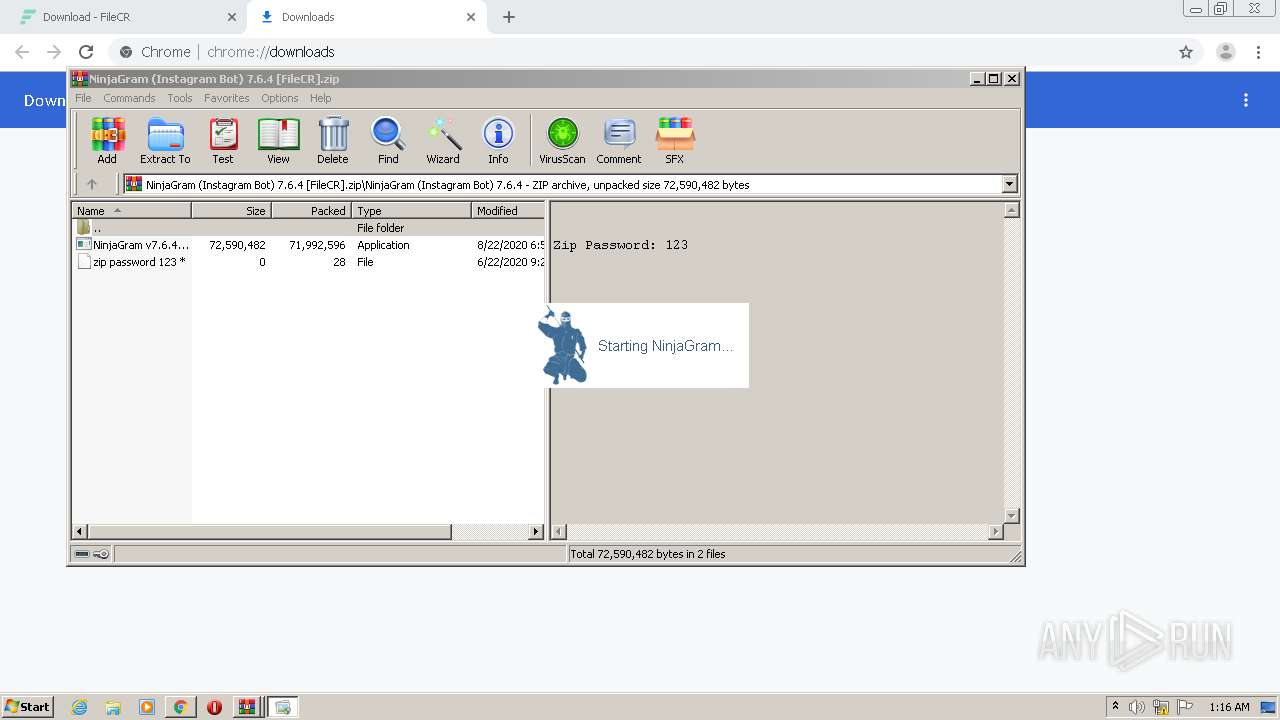Close the Download - FileCR tab

pyautogui.click(x=232, y=17)
